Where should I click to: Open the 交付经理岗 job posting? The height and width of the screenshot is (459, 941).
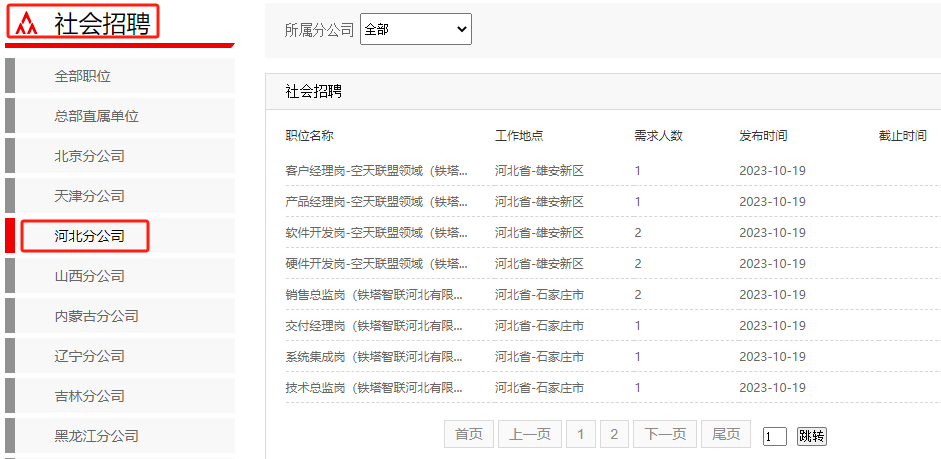point(374,326)
